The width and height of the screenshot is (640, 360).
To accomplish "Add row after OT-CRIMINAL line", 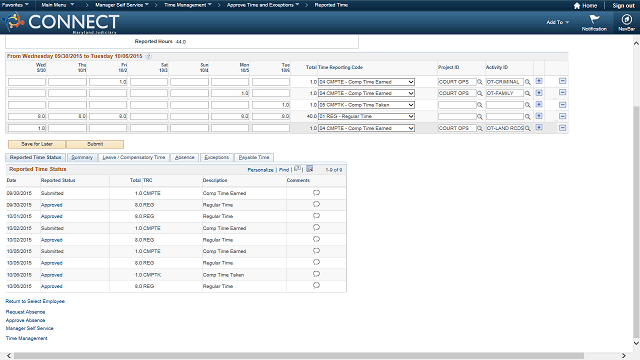I will point(539,81).
